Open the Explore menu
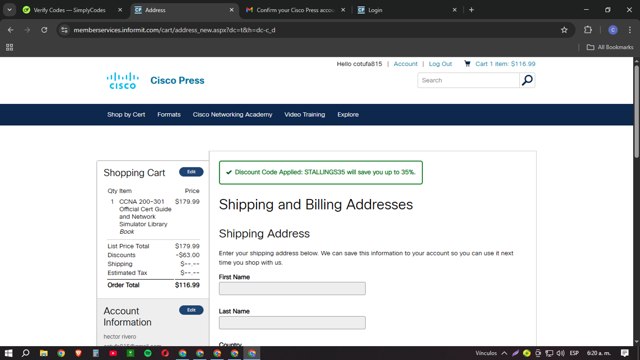This screenshot has height=360, width=640. point(348,115)
